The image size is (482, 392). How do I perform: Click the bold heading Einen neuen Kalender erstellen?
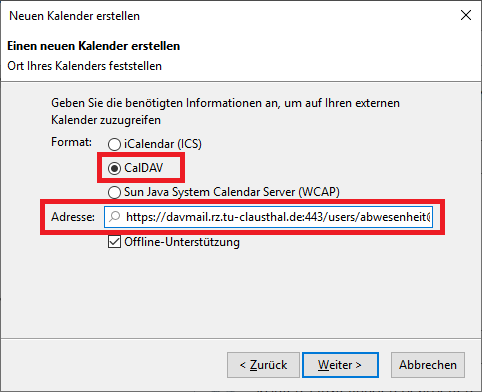tap(94, 46)
